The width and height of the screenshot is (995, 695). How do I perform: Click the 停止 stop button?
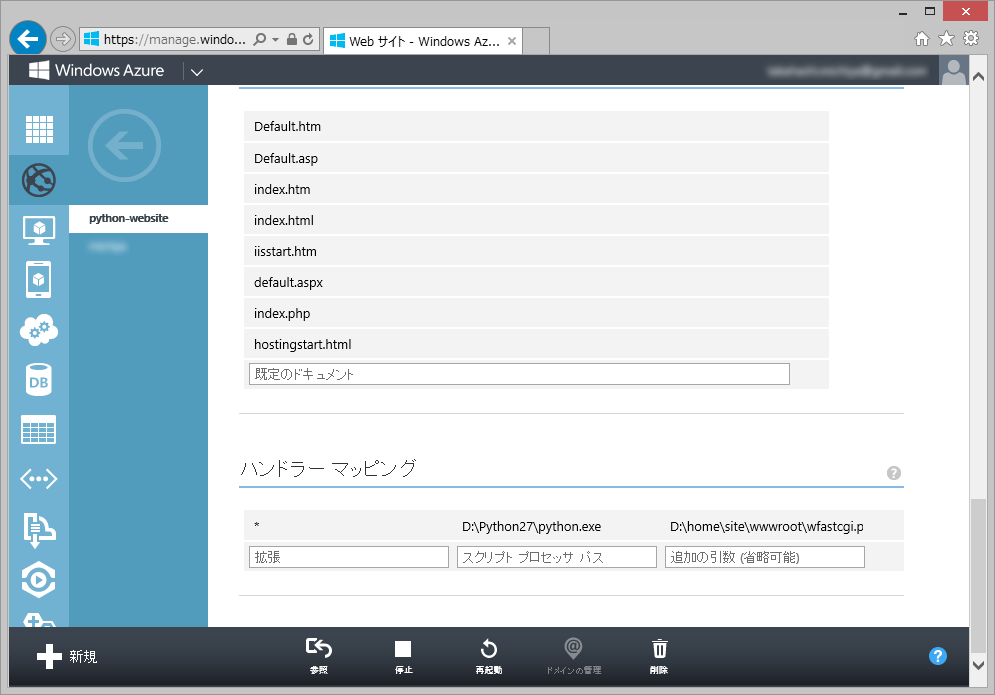[403, 655]
